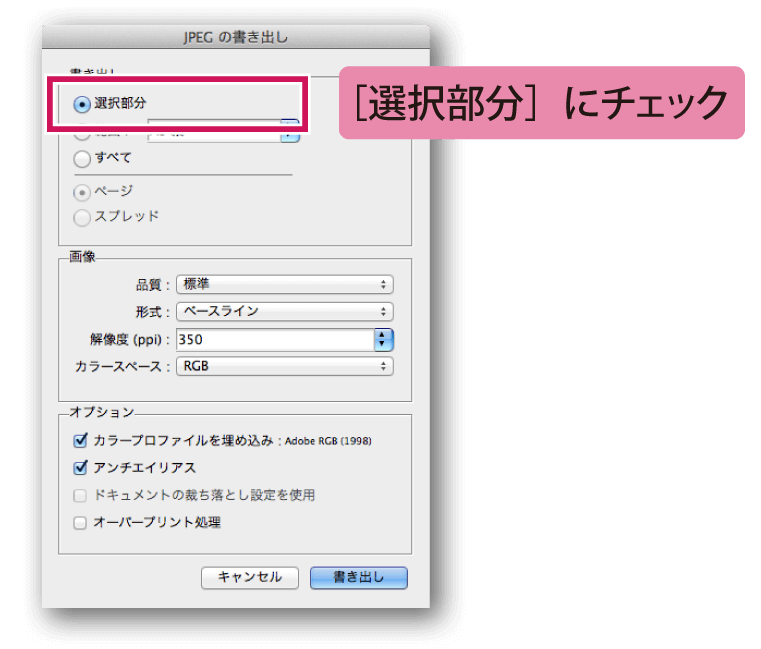Toggle the カラープロファイルを埋め込み checkbox

(81, 440)
